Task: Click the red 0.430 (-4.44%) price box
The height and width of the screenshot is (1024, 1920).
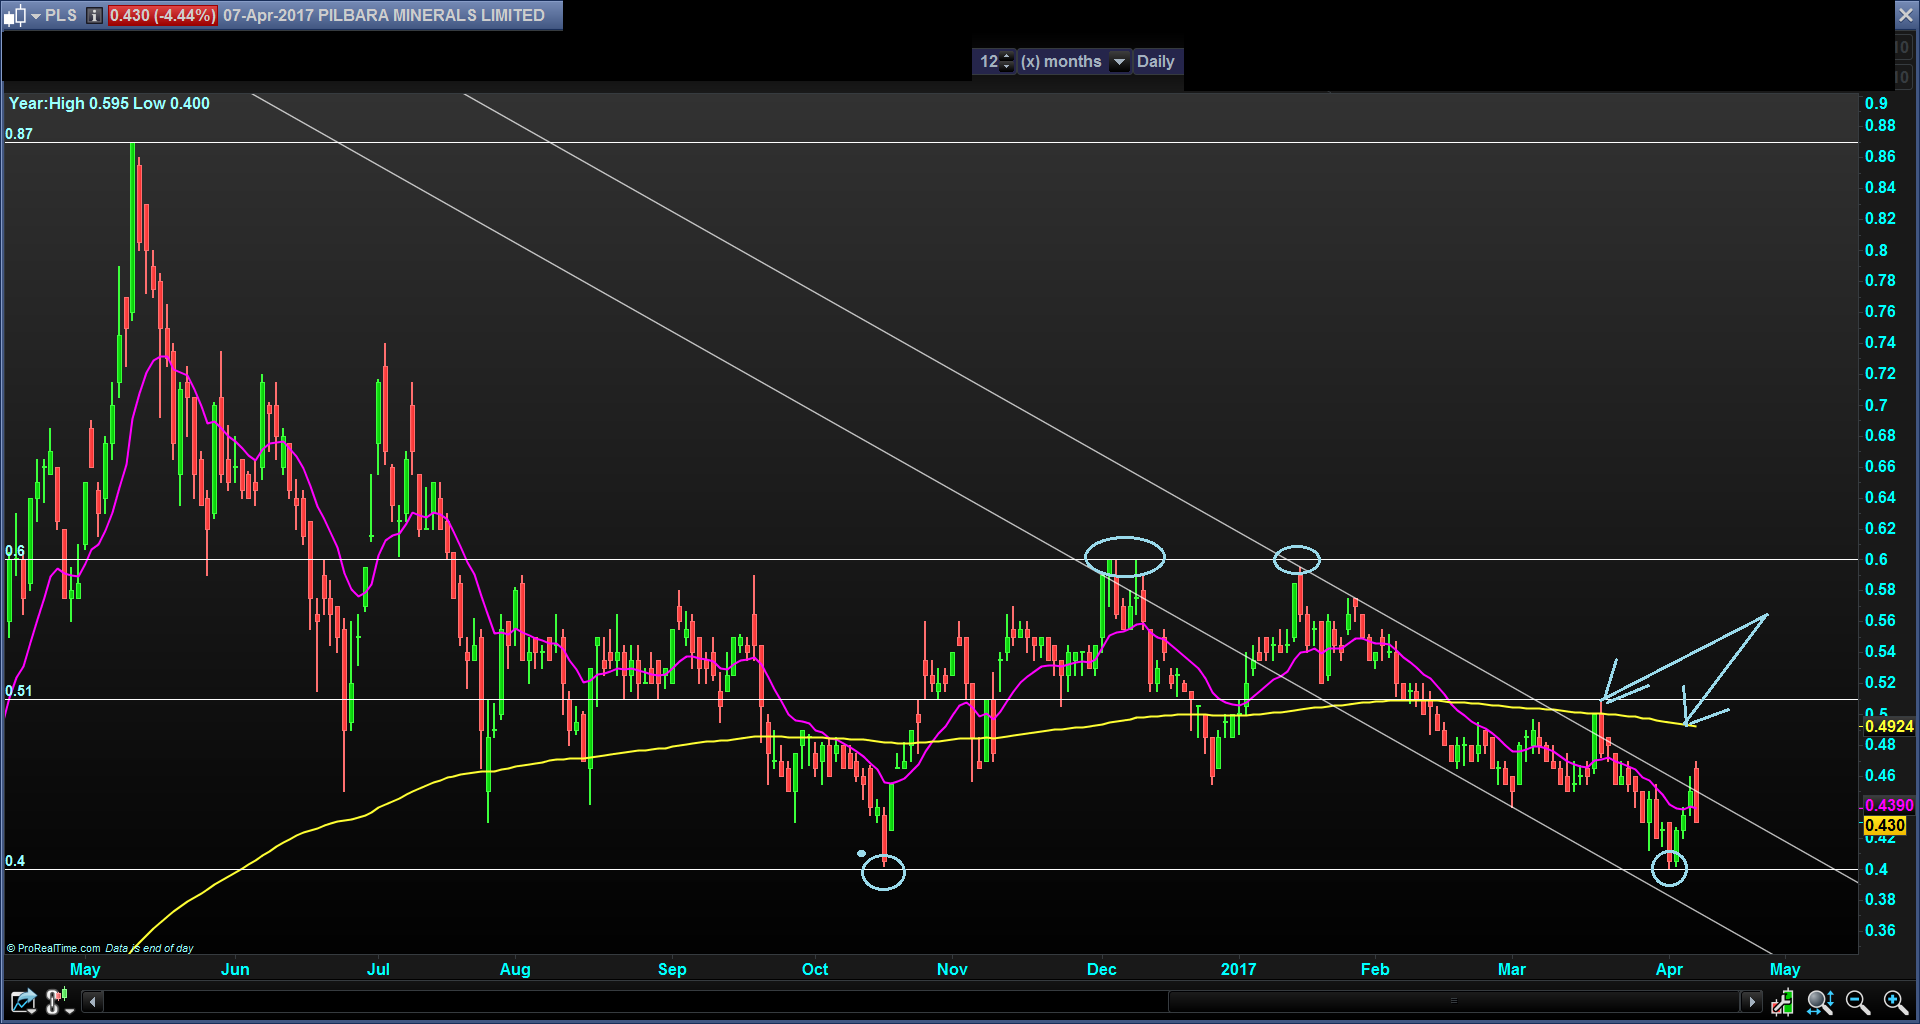Action: (162, 16)
